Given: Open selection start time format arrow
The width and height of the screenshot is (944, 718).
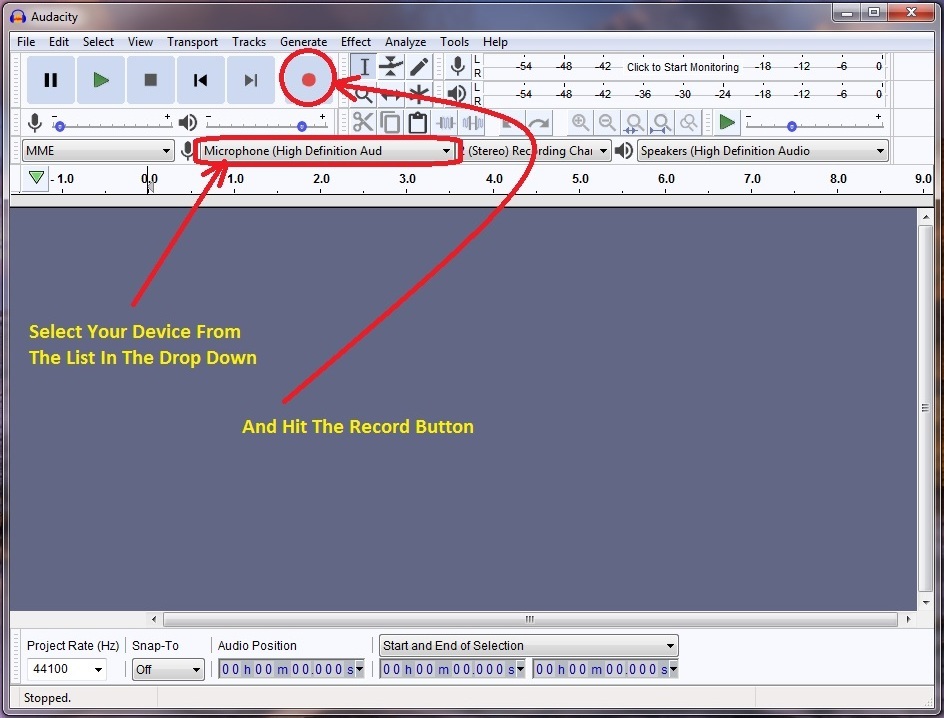Looking at the screenshot, I should tap(520, 669).
